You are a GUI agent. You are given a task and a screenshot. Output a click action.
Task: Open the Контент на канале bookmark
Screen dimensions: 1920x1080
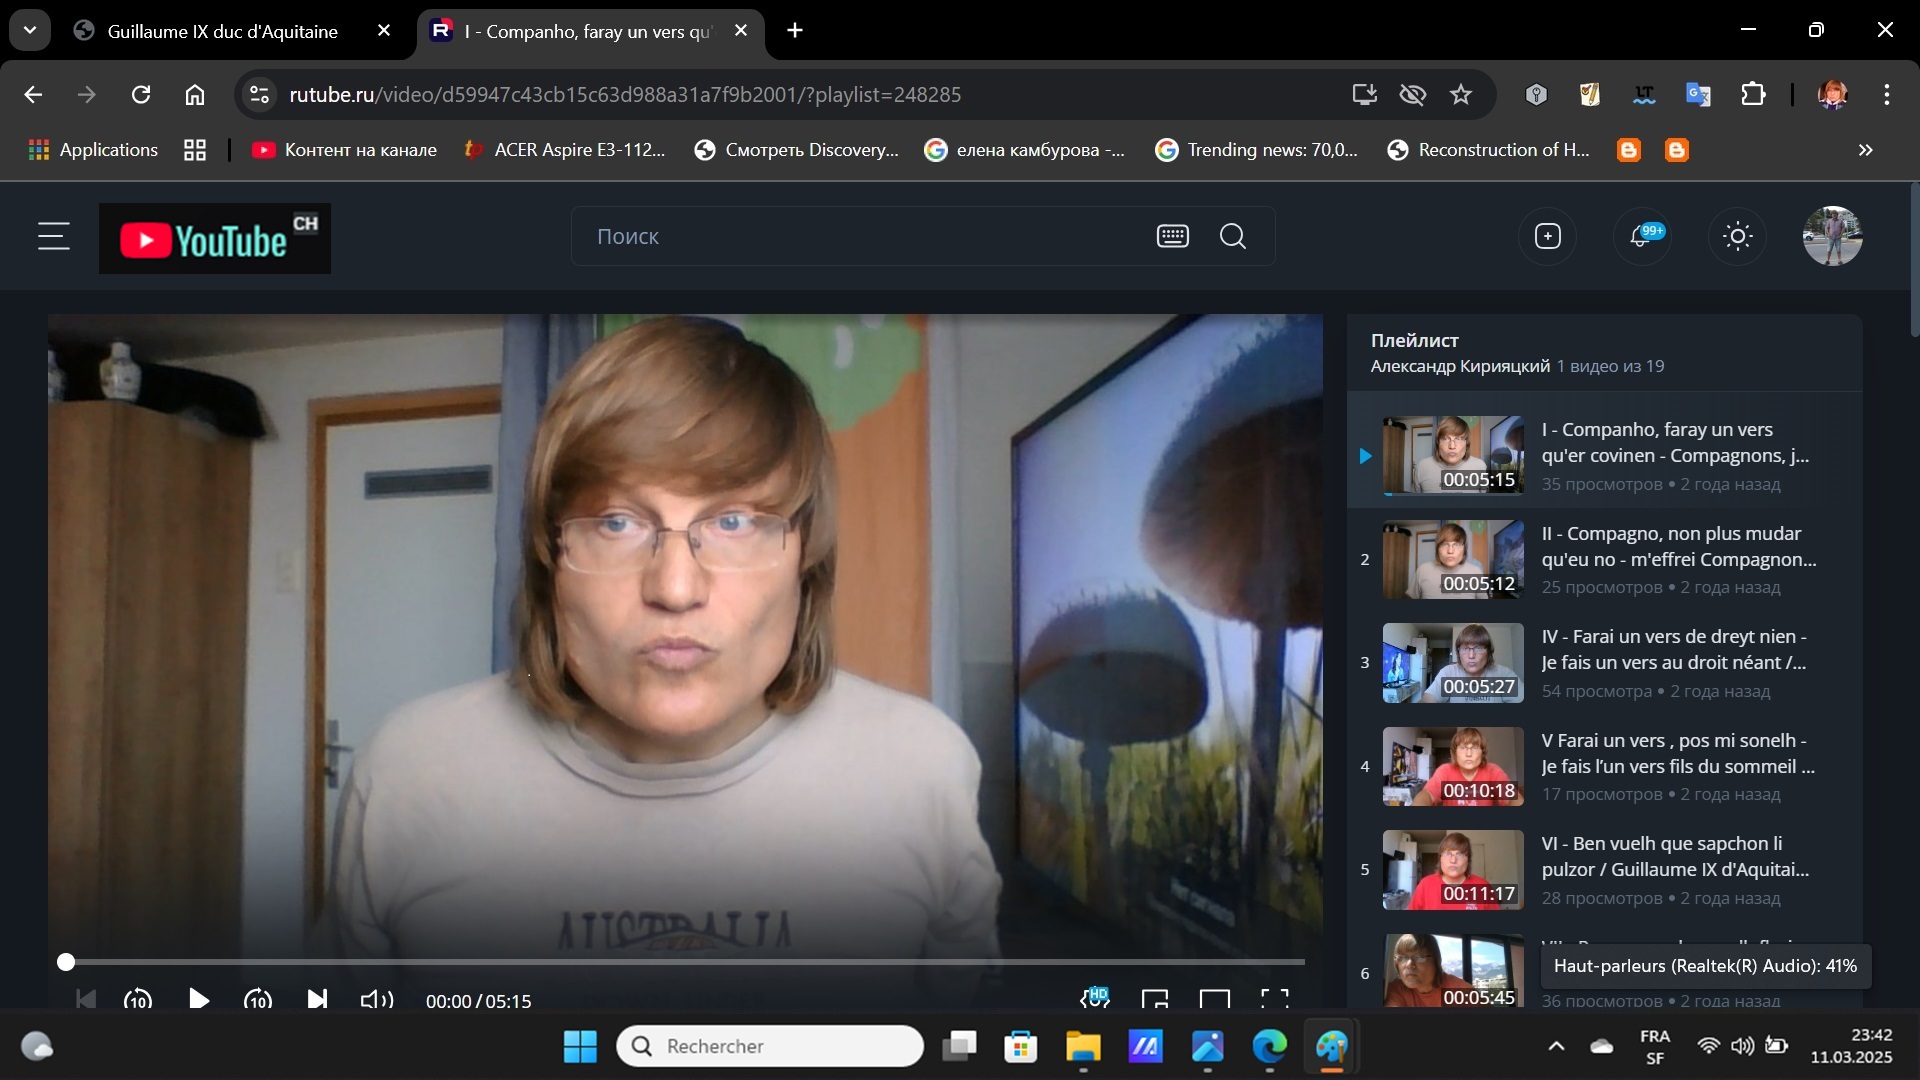point(344,150)
